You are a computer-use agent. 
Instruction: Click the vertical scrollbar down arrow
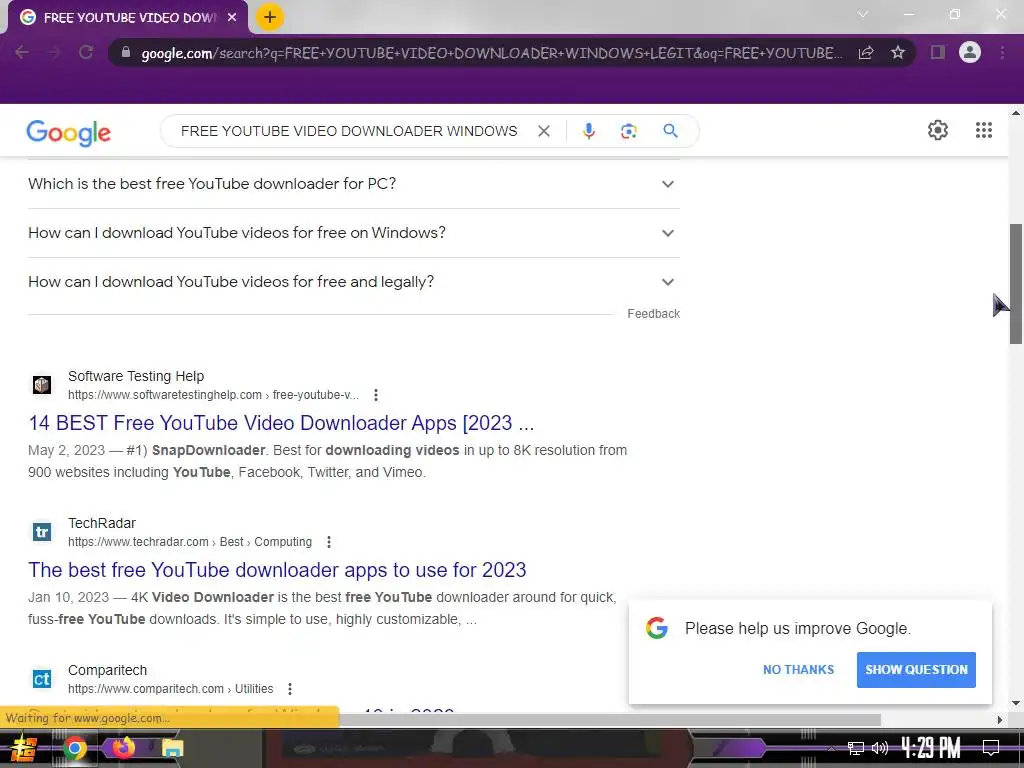coord(1016,703)
